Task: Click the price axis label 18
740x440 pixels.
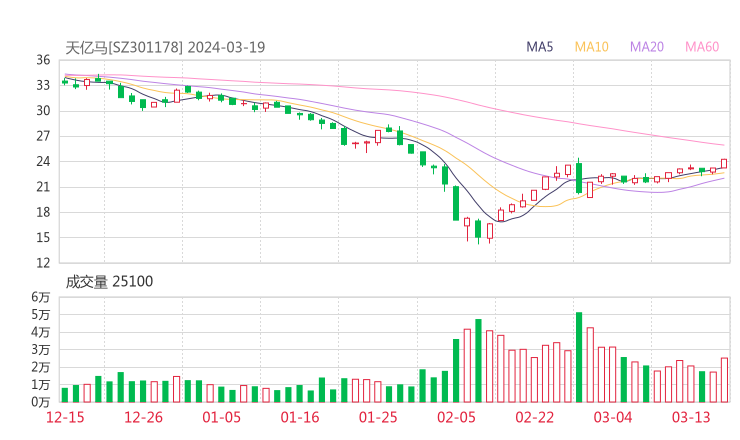Action: tap(43, 212)
